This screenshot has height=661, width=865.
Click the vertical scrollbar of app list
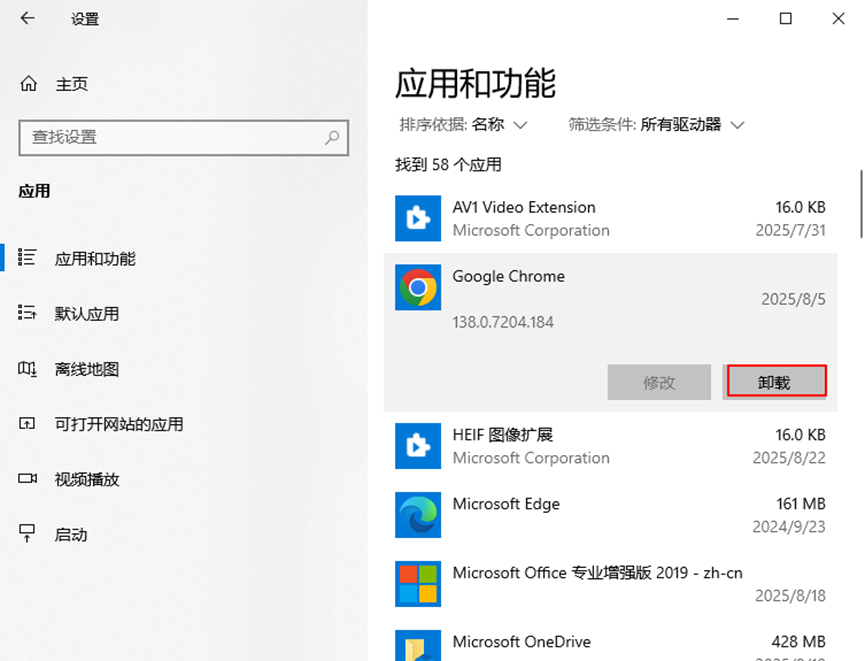click(x=861, y=204)
